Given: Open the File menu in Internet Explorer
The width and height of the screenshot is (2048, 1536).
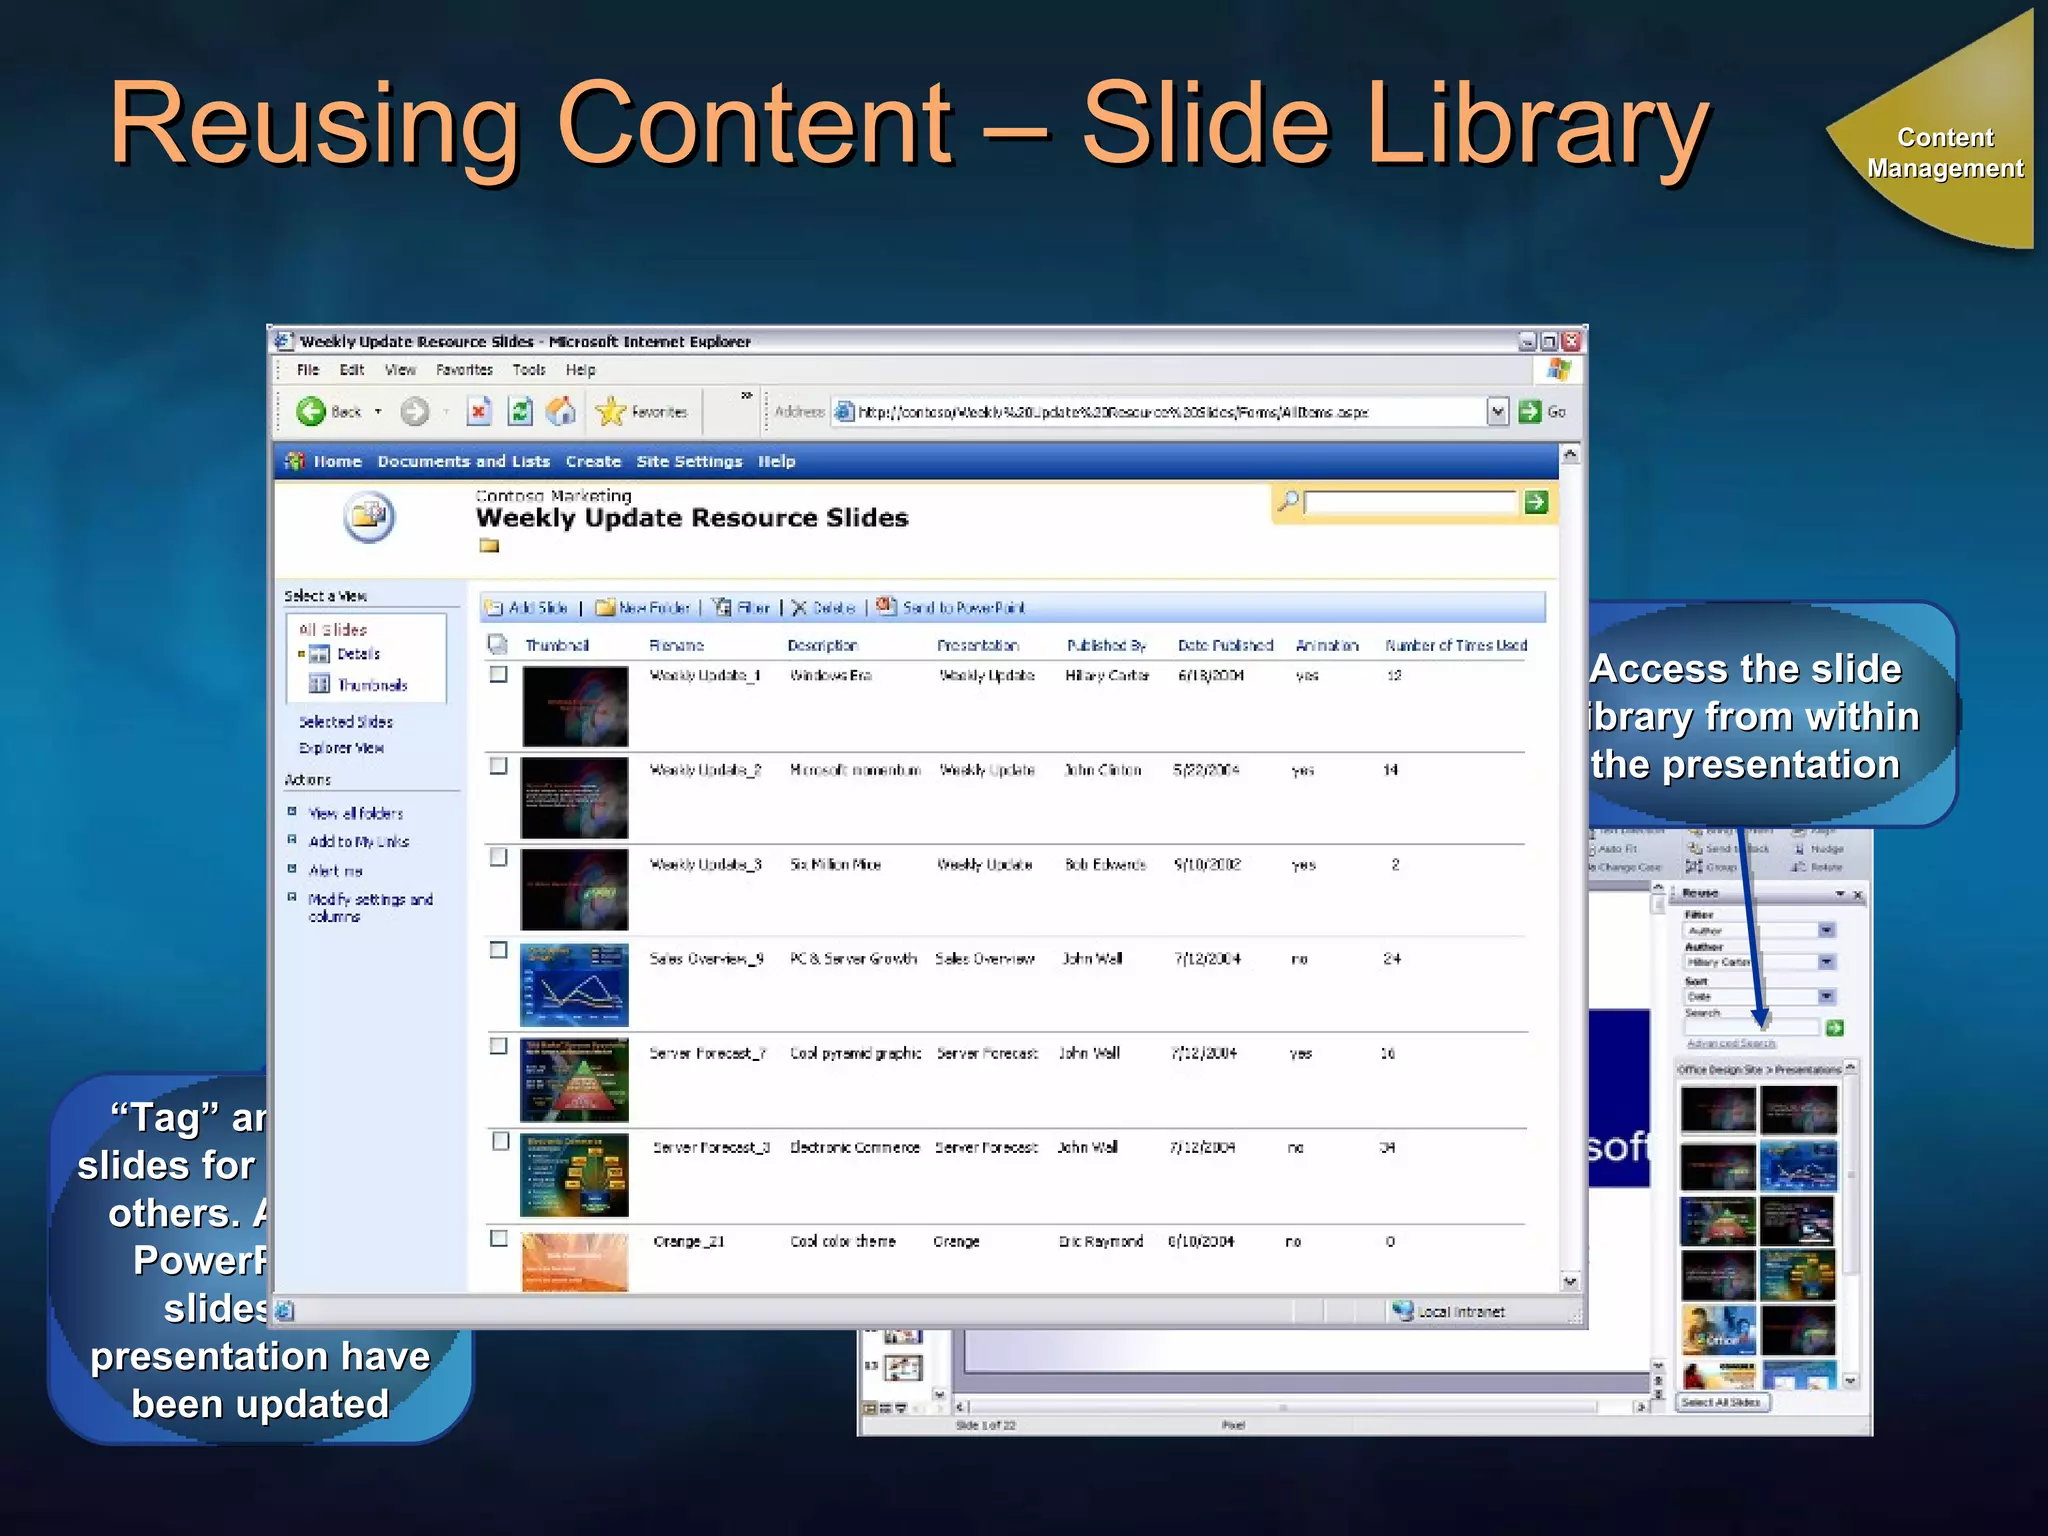Looking at the screenshot, I should (308, 370).
